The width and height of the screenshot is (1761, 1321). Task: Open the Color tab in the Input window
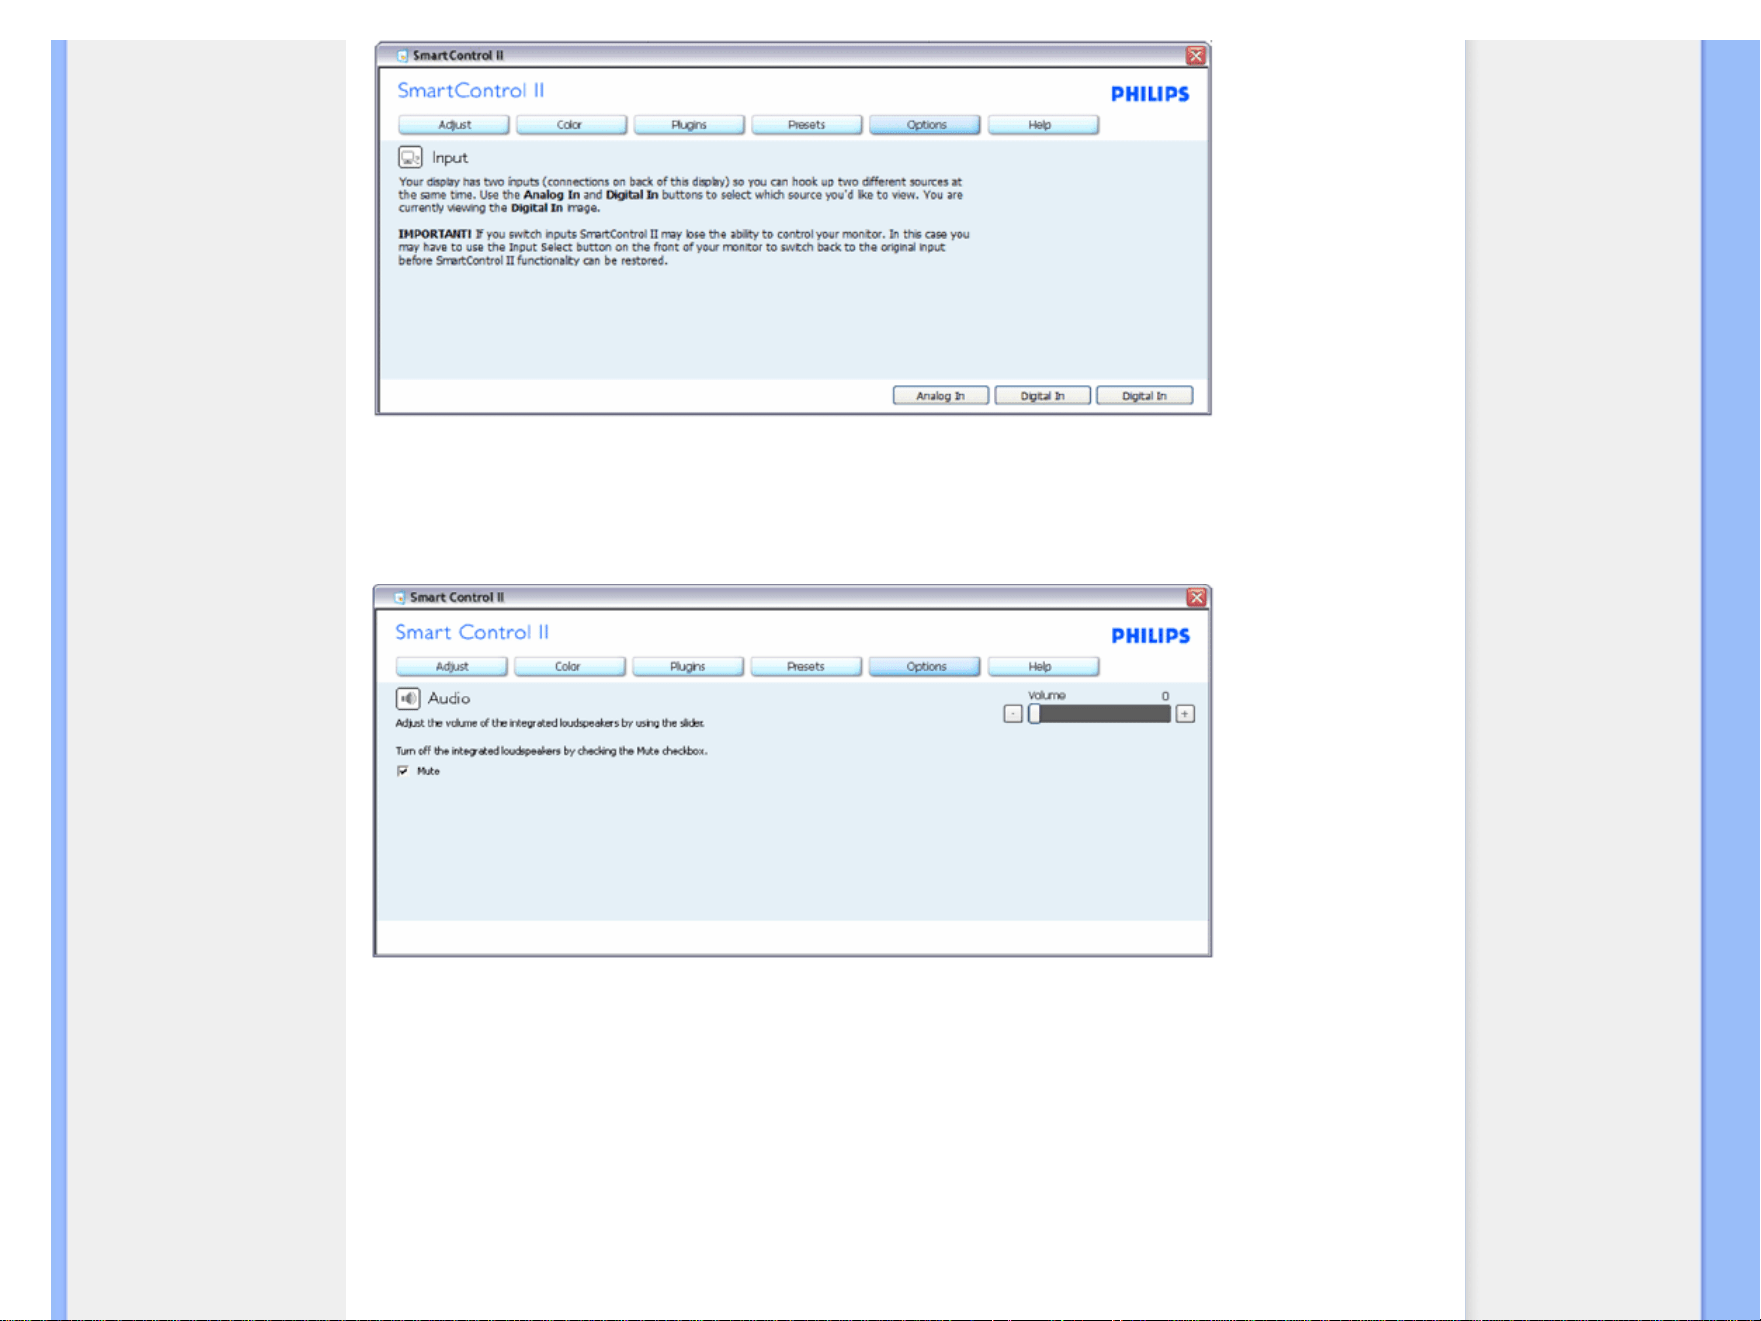pos(571,125)
